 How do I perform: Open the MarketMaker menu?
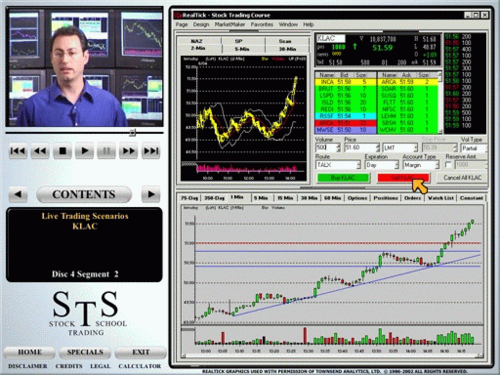click(x=230, y=24)
